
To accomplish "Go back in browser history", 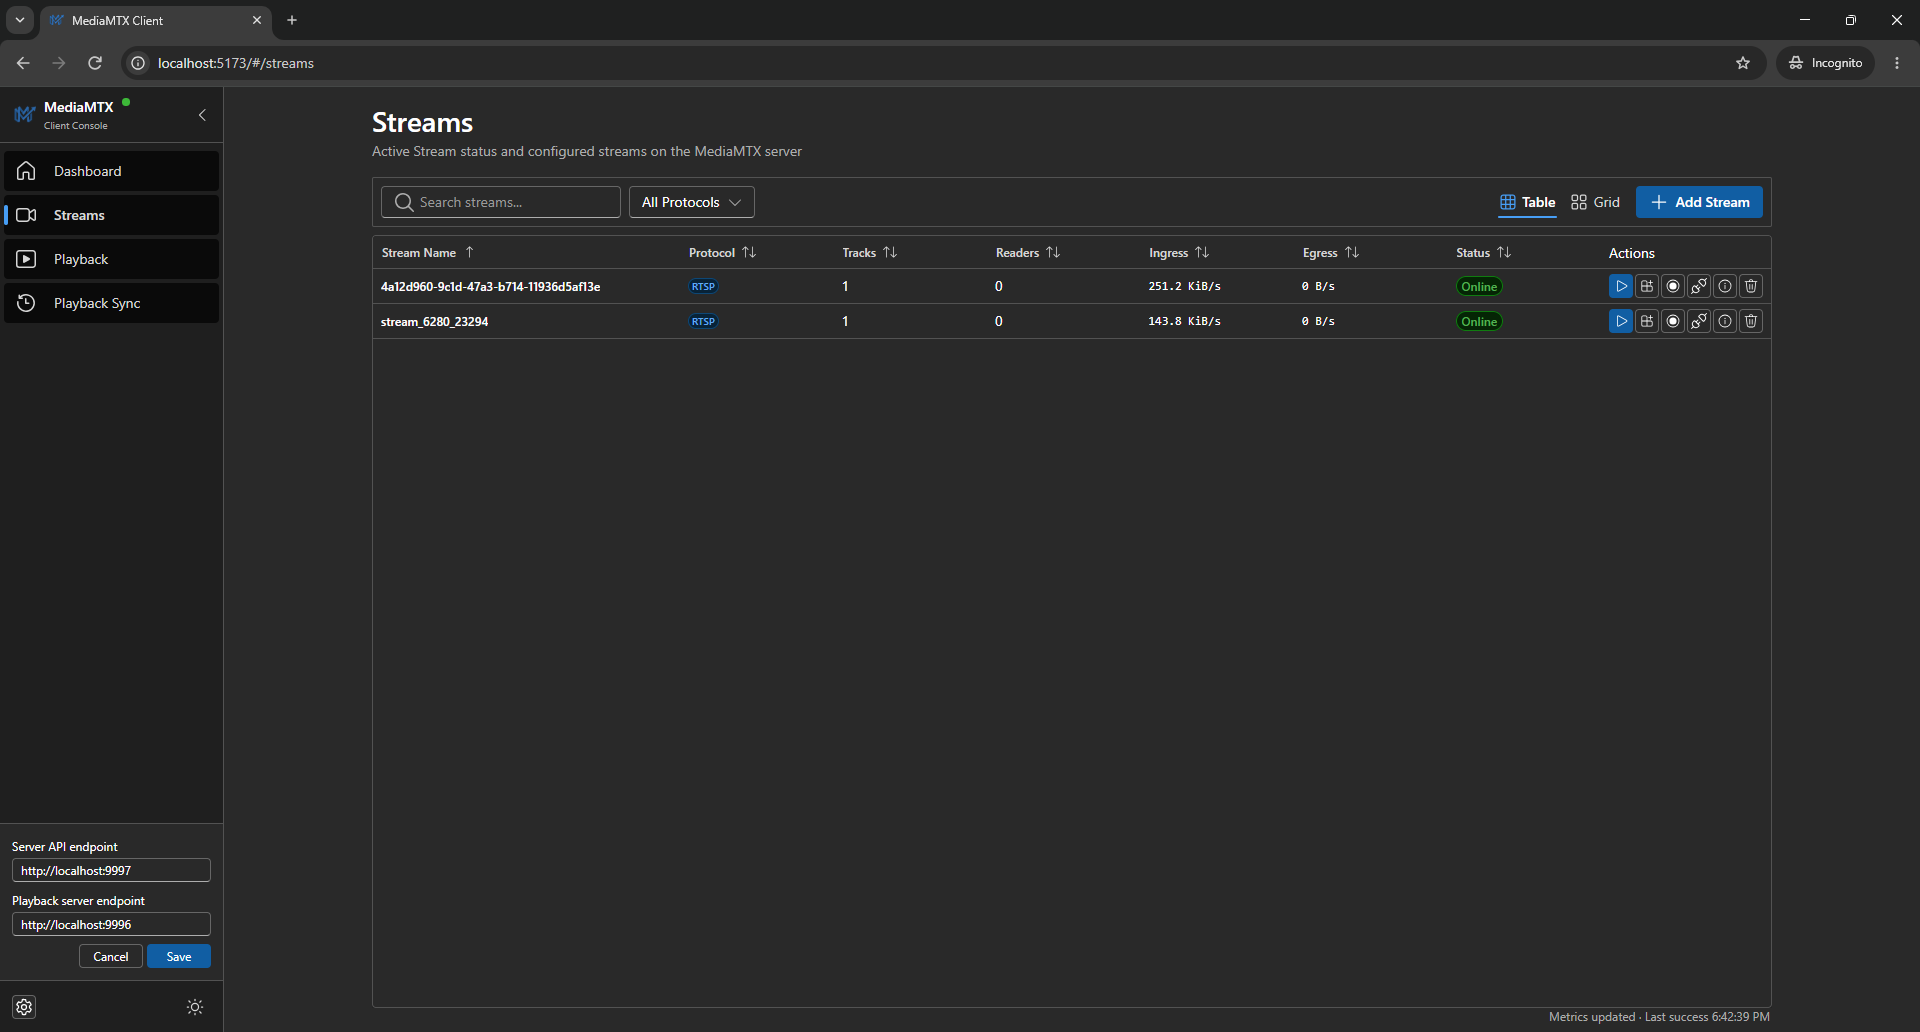I will click(x=23, y=63).
